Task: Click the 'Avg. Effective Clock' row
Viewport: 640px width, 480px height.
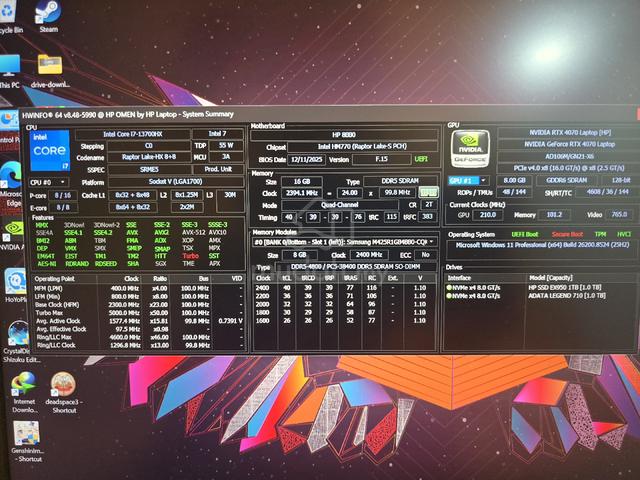Action: coord(139,329)
